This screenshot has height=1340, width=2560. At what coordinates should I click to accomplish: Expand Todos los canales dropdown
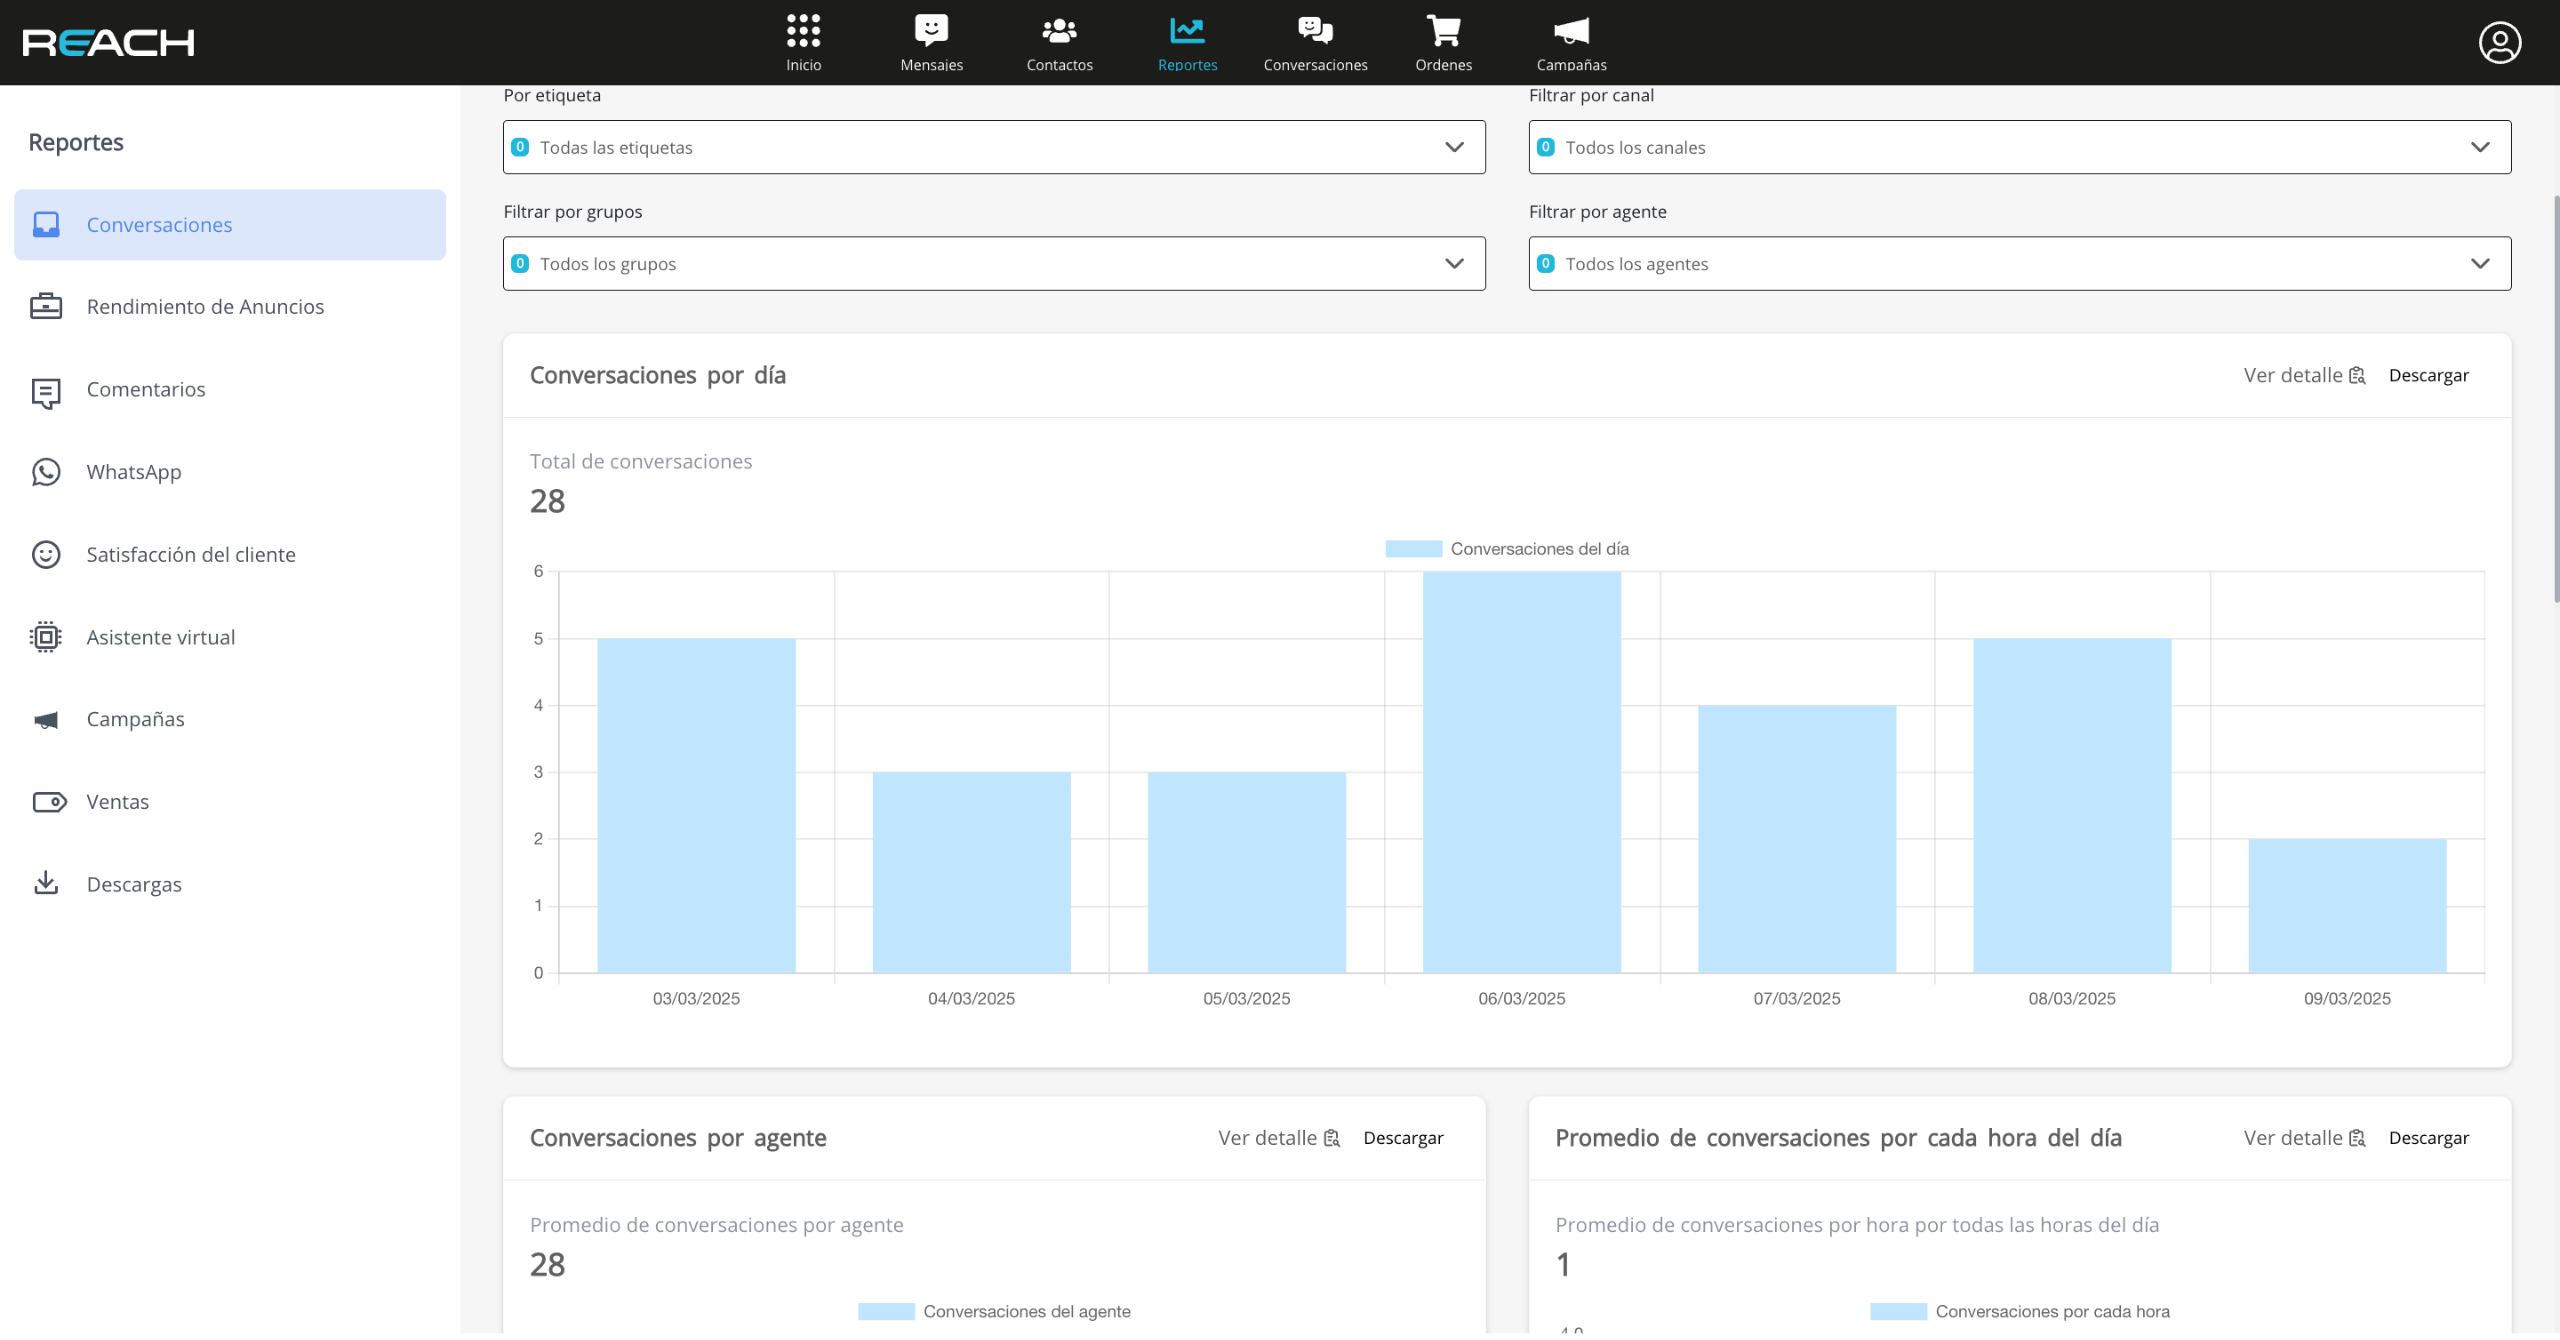[x=2019, y=147]
